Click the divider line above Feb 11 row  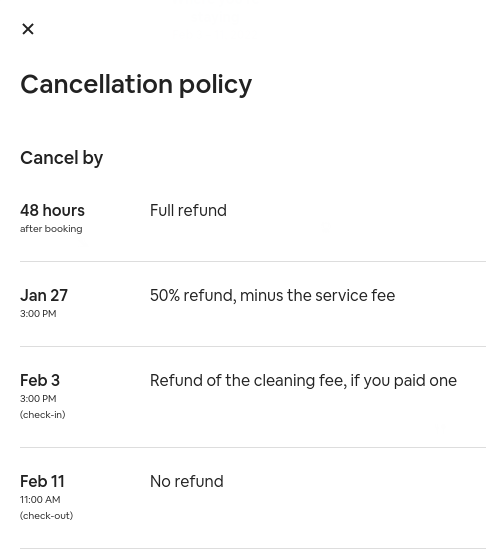coord(253,447)
